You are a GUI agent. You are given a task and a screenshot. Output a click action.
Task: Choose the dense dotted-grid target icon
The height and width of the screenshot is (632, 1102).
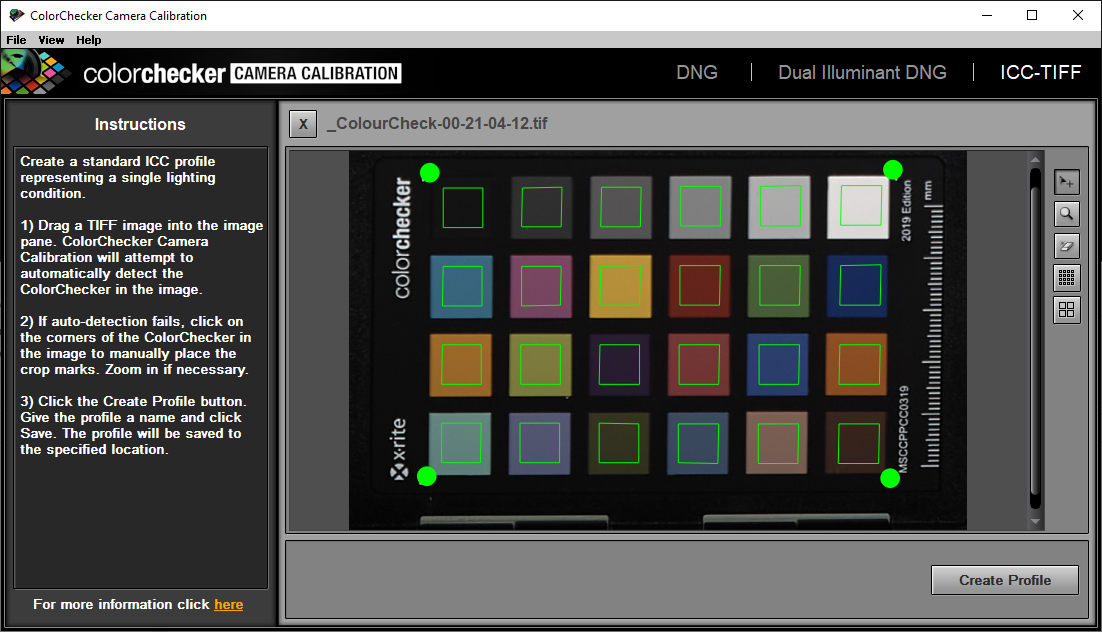pos(1066,278)
